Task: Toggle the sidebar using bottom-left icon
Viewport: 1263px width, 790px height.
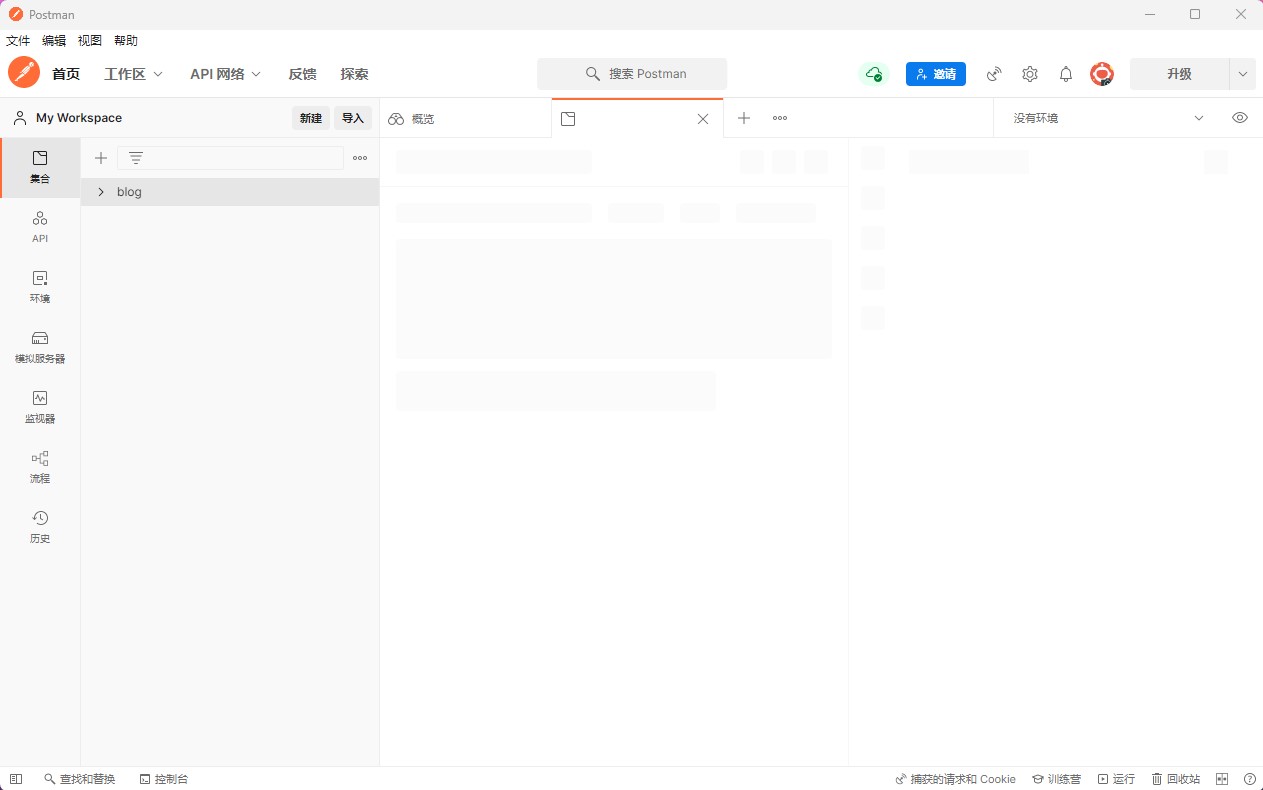Action: click(x=16, y=779)
